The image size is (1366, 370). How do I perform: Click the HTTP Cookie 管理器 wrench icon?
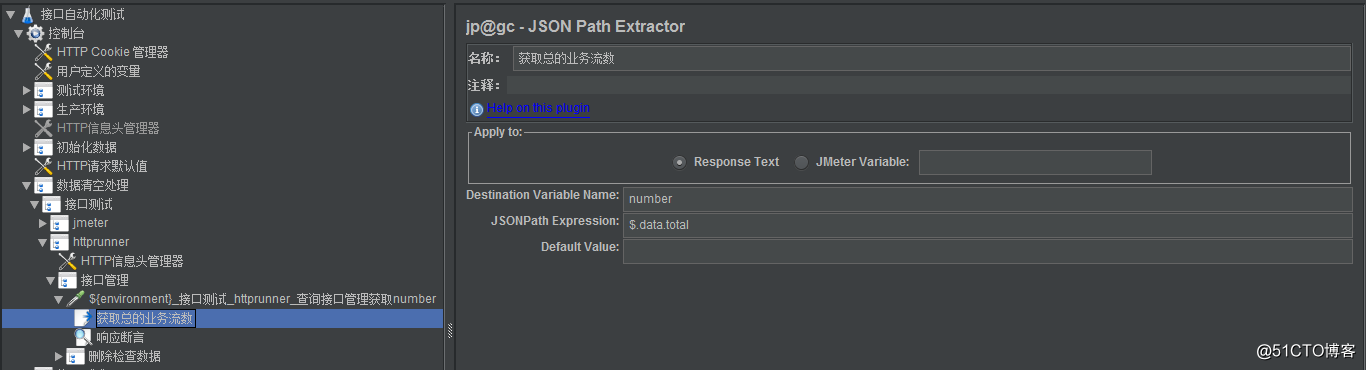(44, 52)
